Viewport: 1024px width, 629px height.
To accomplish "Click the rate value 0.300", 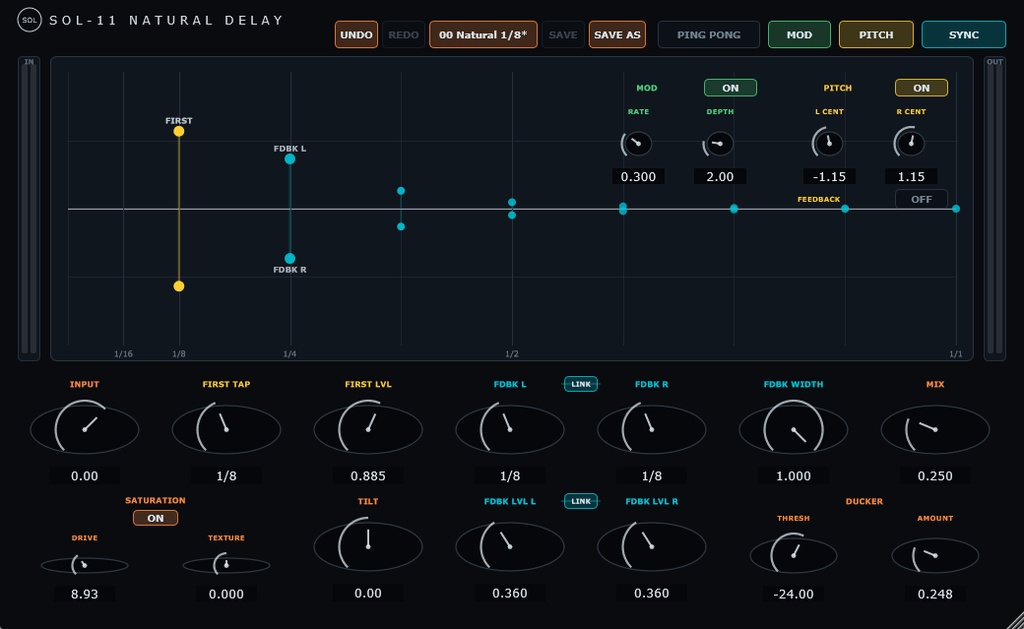I will click(638, 176).
